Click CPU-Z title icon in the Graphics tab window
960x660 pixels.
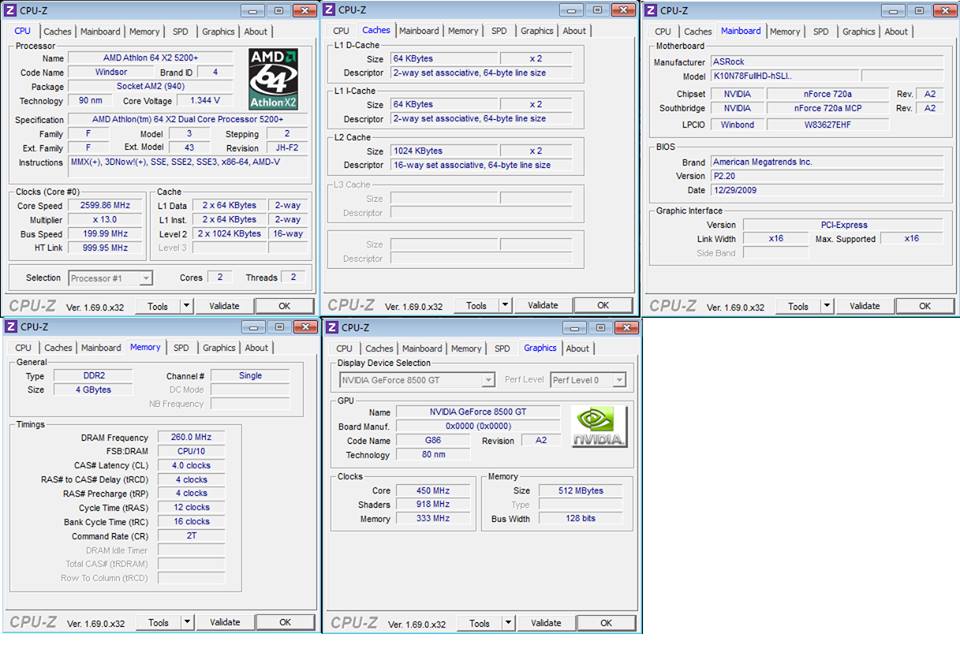pyautogui.click(x=332, y=328)
